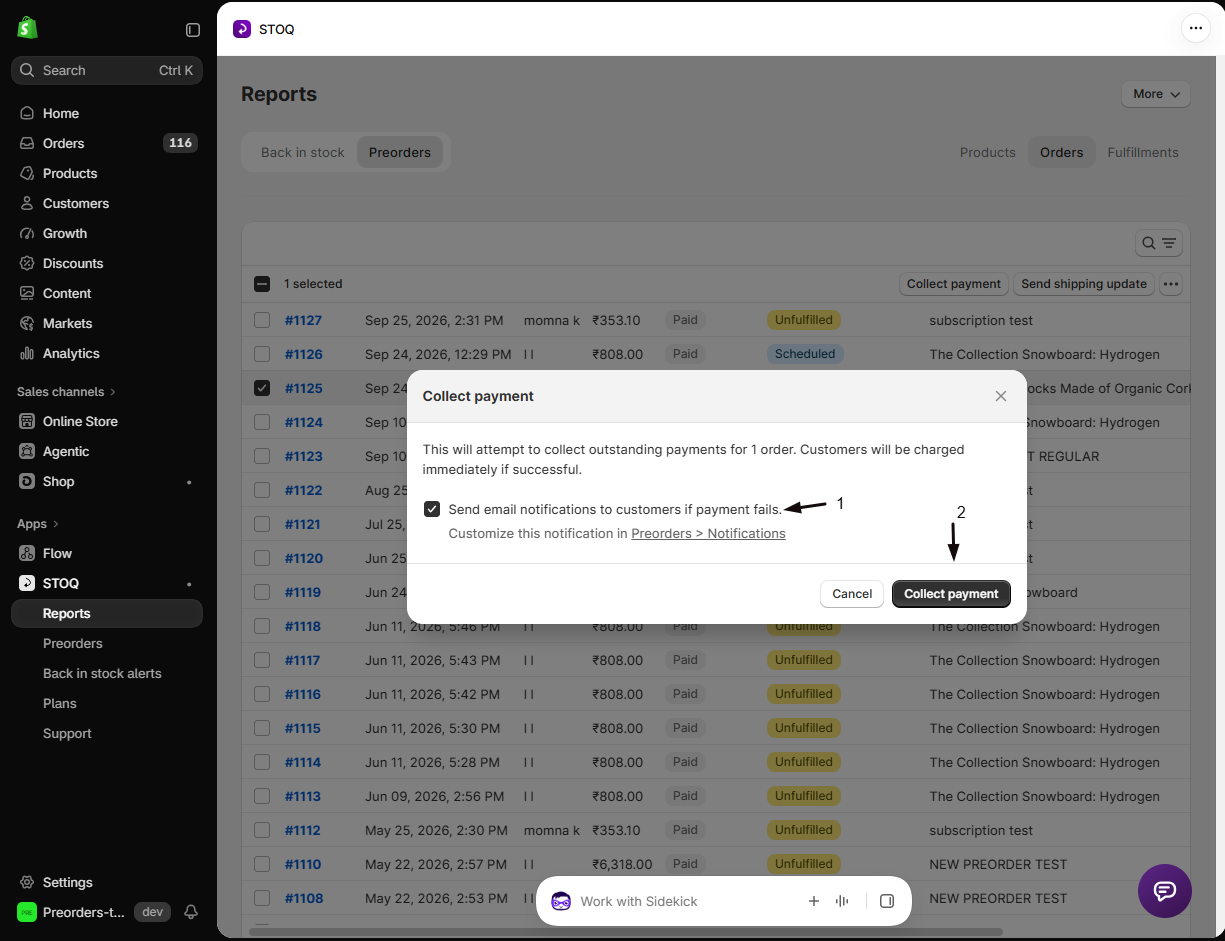
Task: Click the voice waveform icon in Sidekick
Action: (x=842, y=901)
